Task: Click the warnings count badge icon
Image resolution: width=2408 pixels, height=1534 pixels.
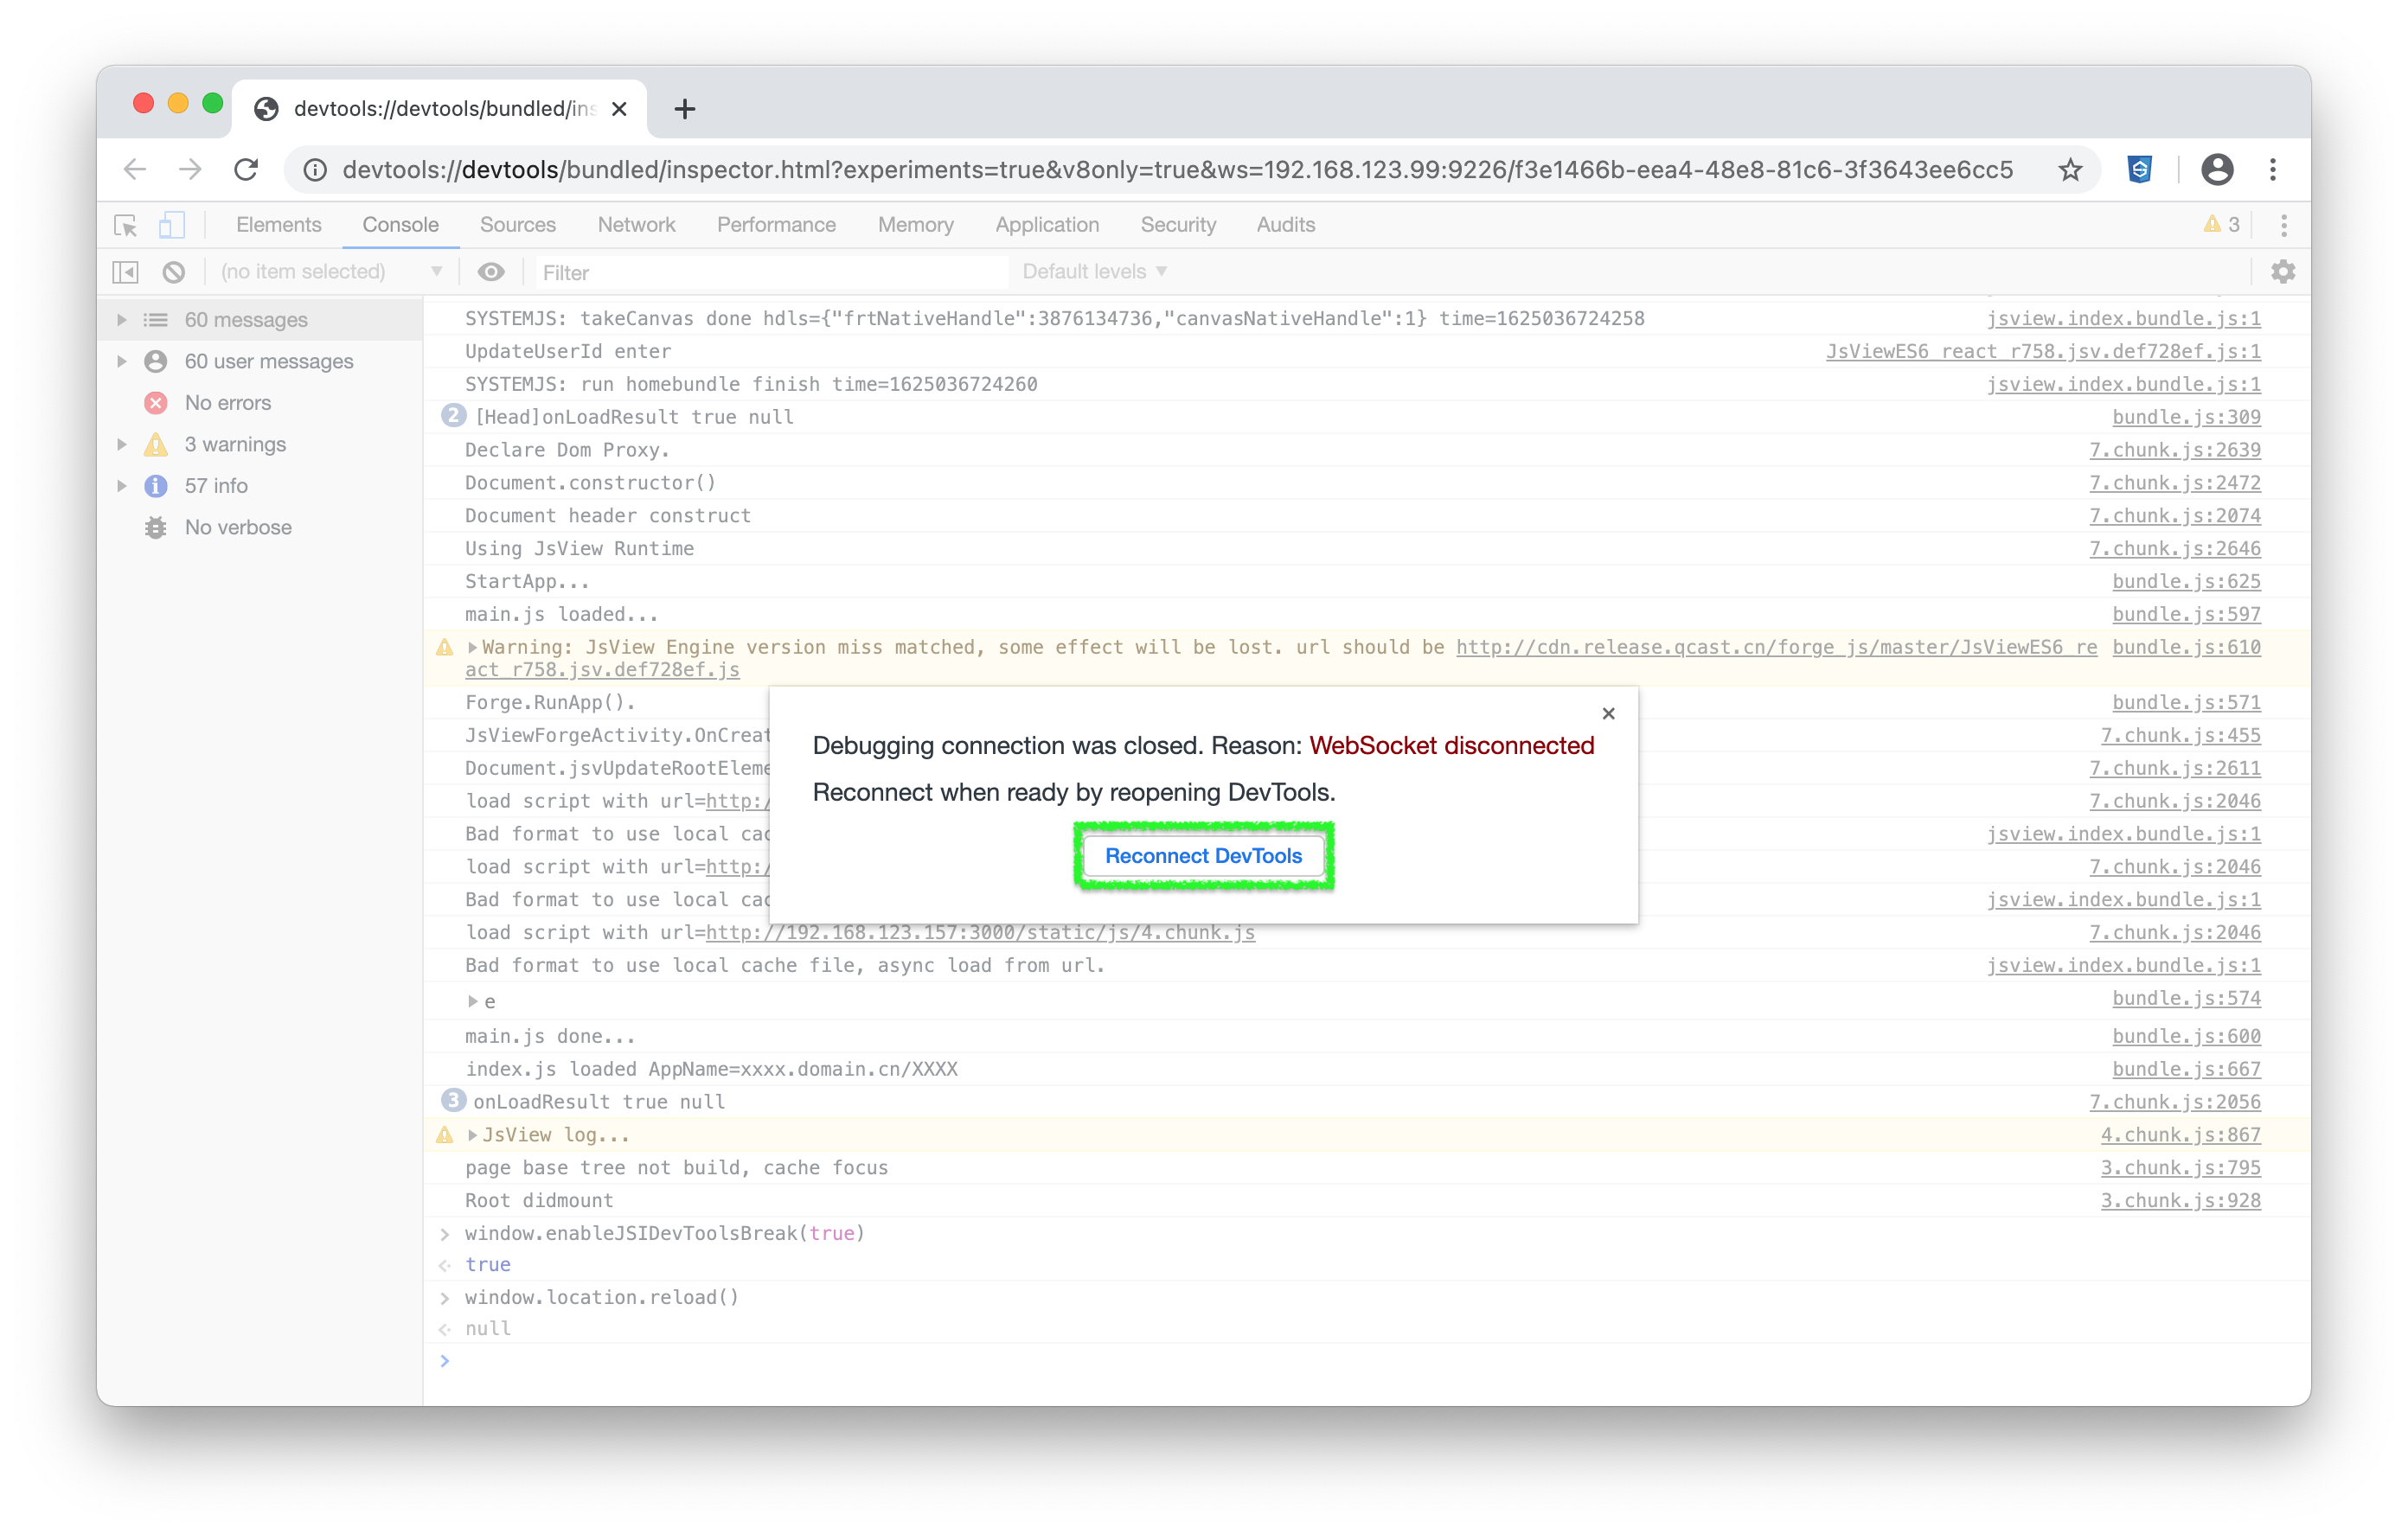Action: 2221,225
